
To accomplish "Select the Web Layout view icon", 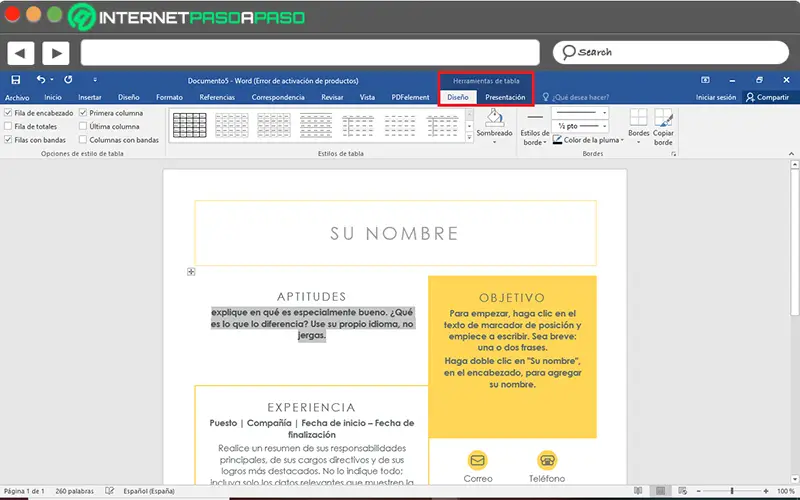I will pyautogui.click(x=682, y=491).
